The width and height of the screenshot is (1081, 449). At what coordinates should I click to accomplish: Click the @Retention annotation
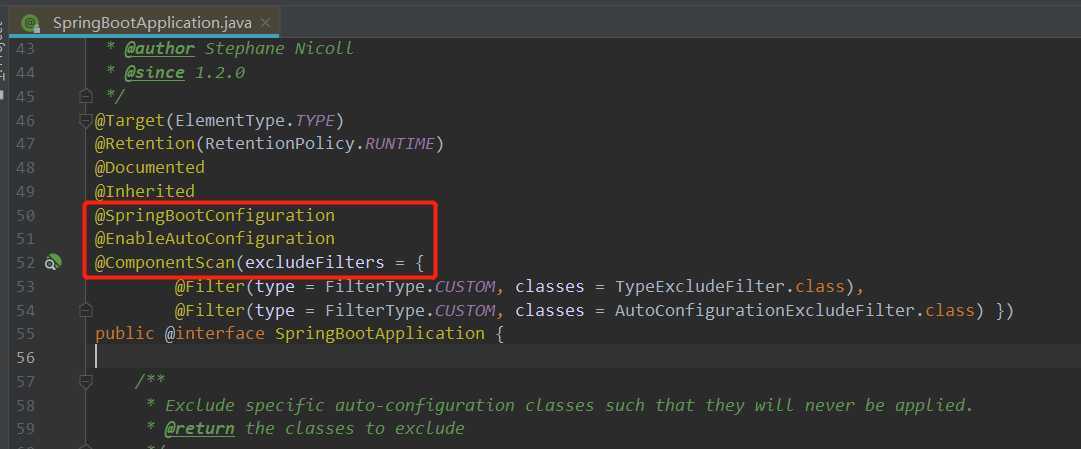[145, 144]
